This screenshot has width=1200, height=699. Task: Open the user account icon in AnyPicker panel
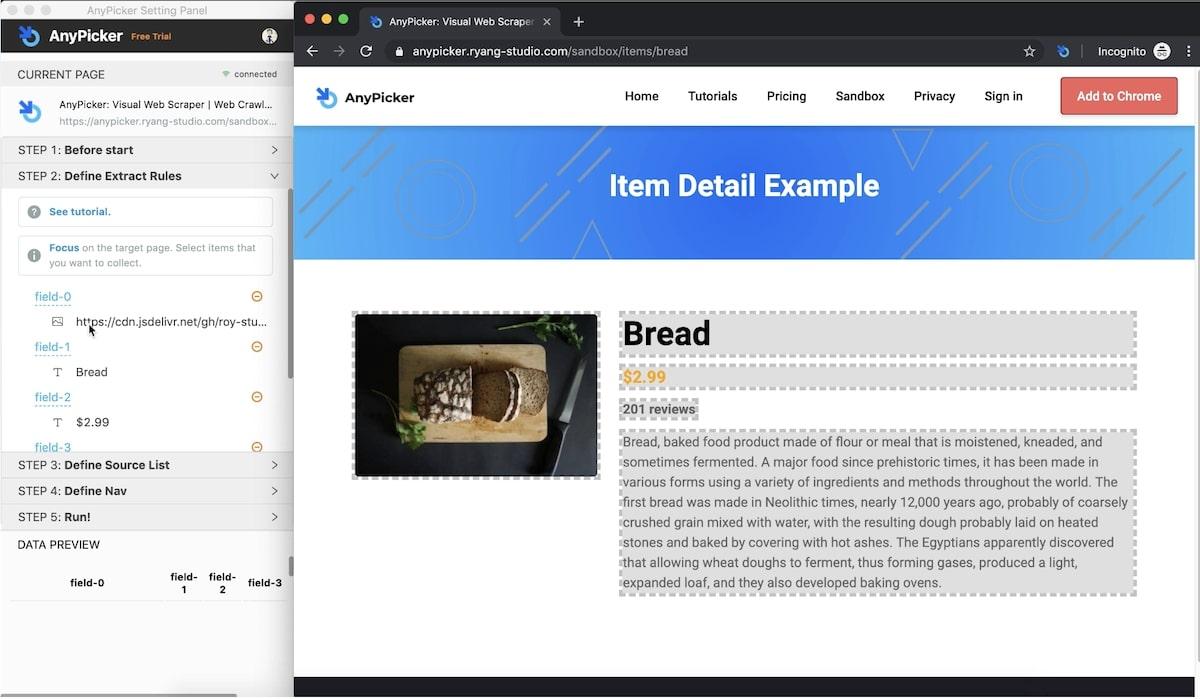pos(269,36)
